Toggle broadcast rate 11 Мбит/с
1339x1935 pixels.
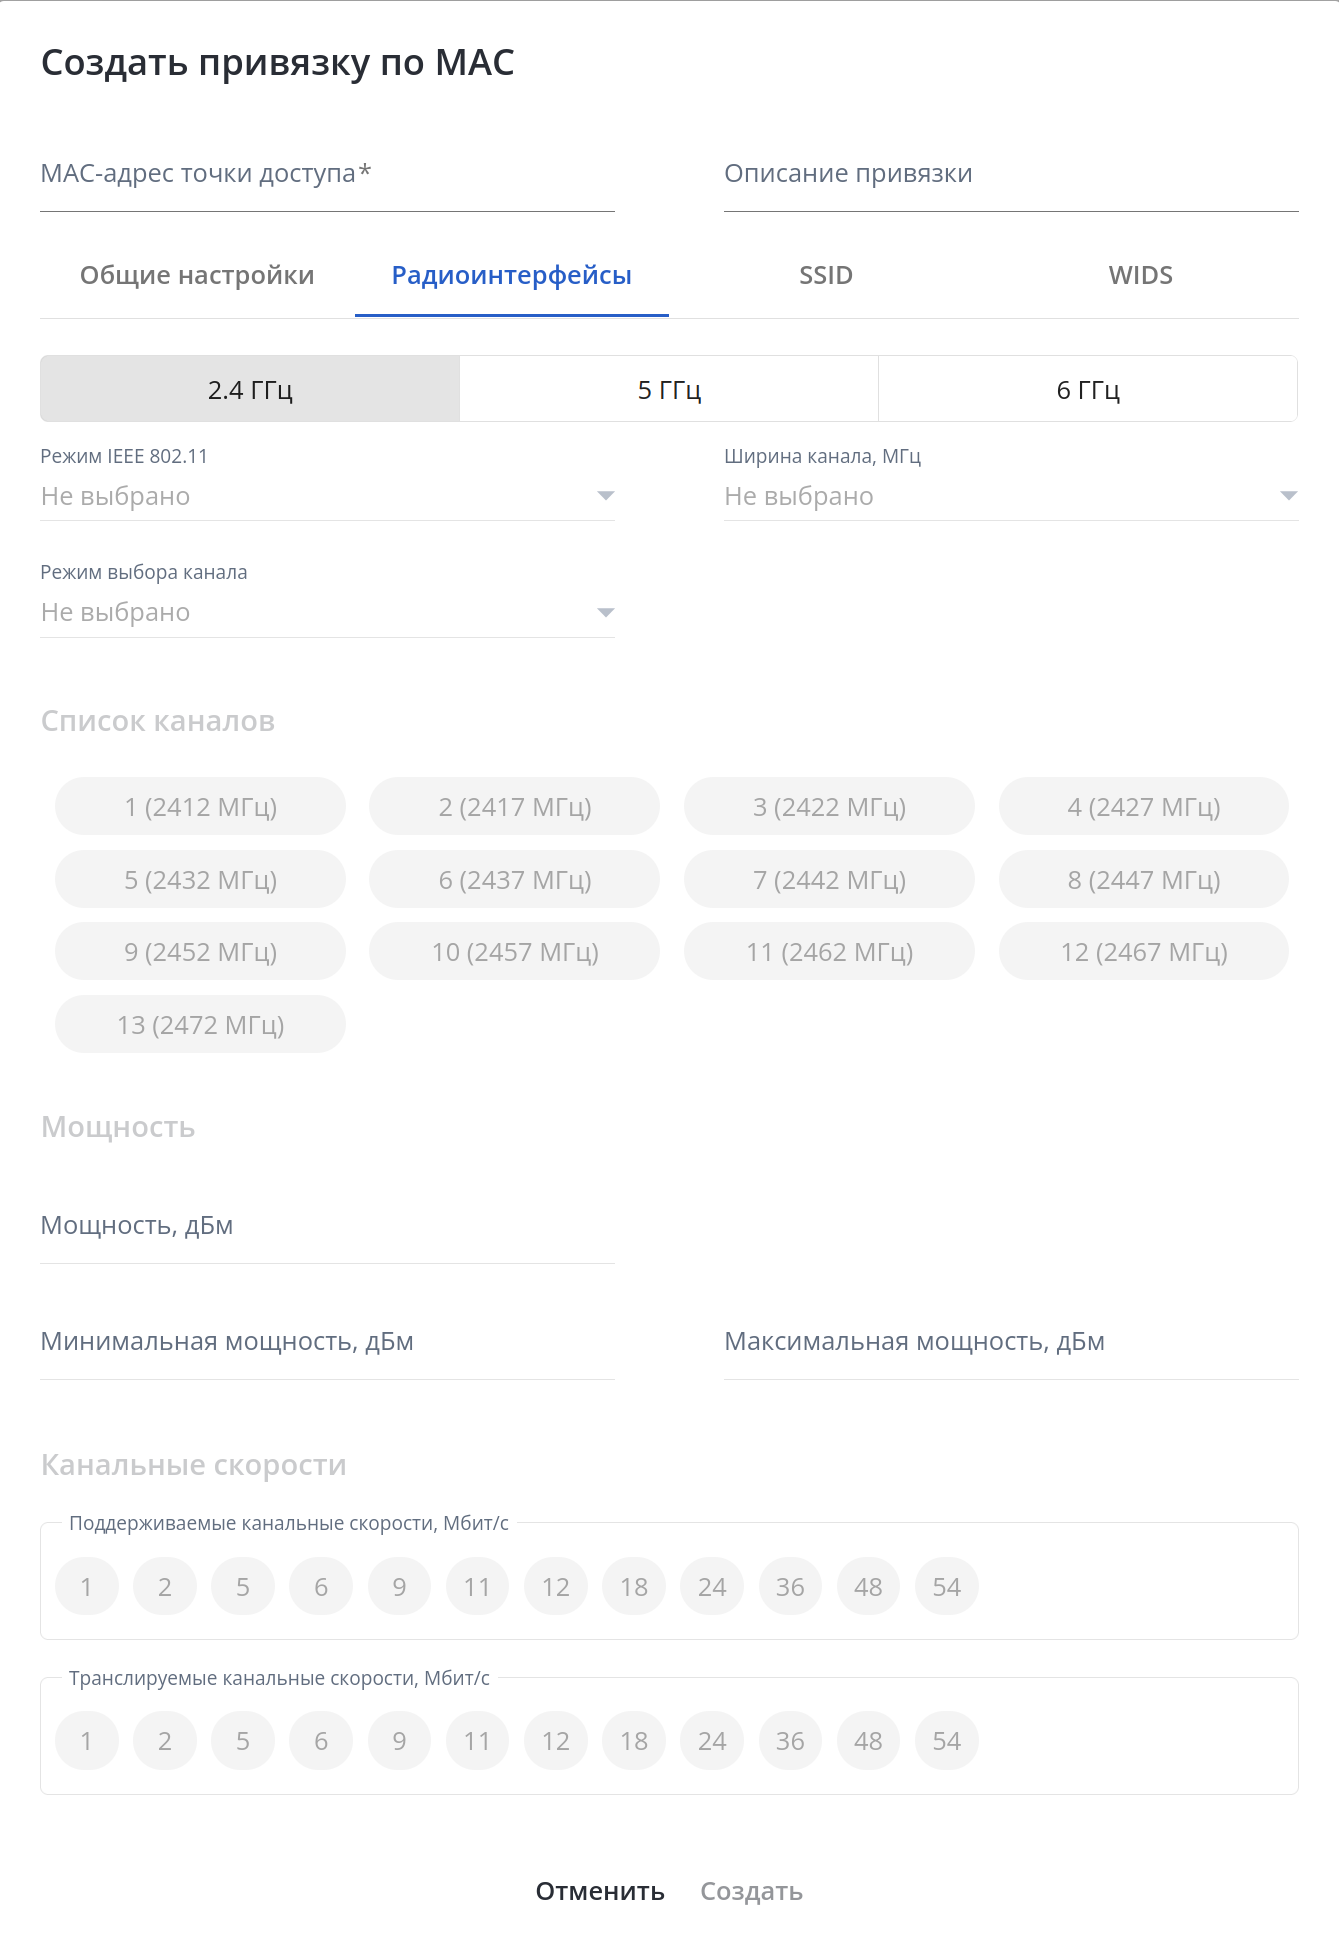(477, 1741)
